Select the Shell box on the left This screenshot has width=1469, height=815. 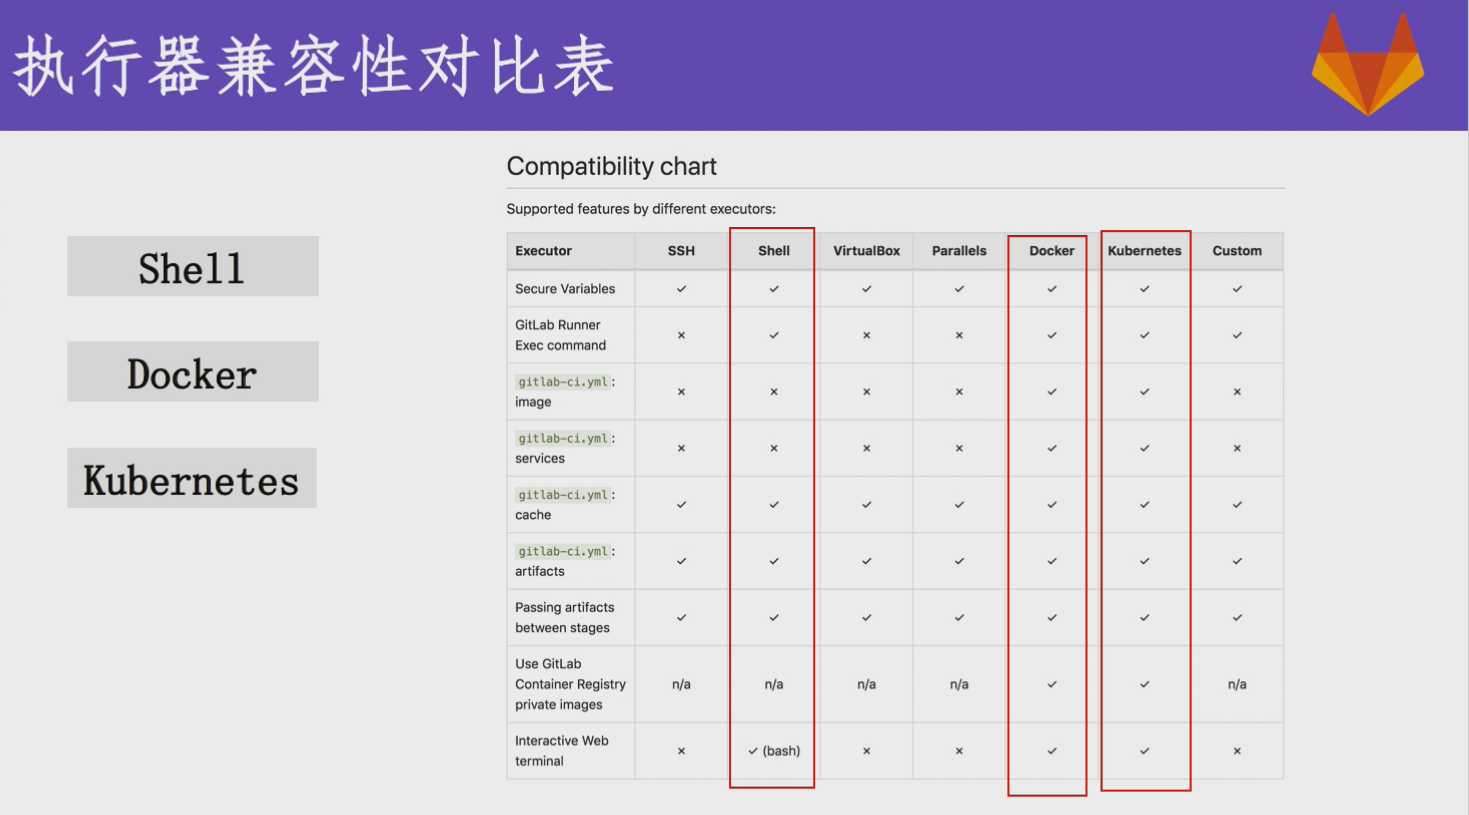tap(192, 267)
